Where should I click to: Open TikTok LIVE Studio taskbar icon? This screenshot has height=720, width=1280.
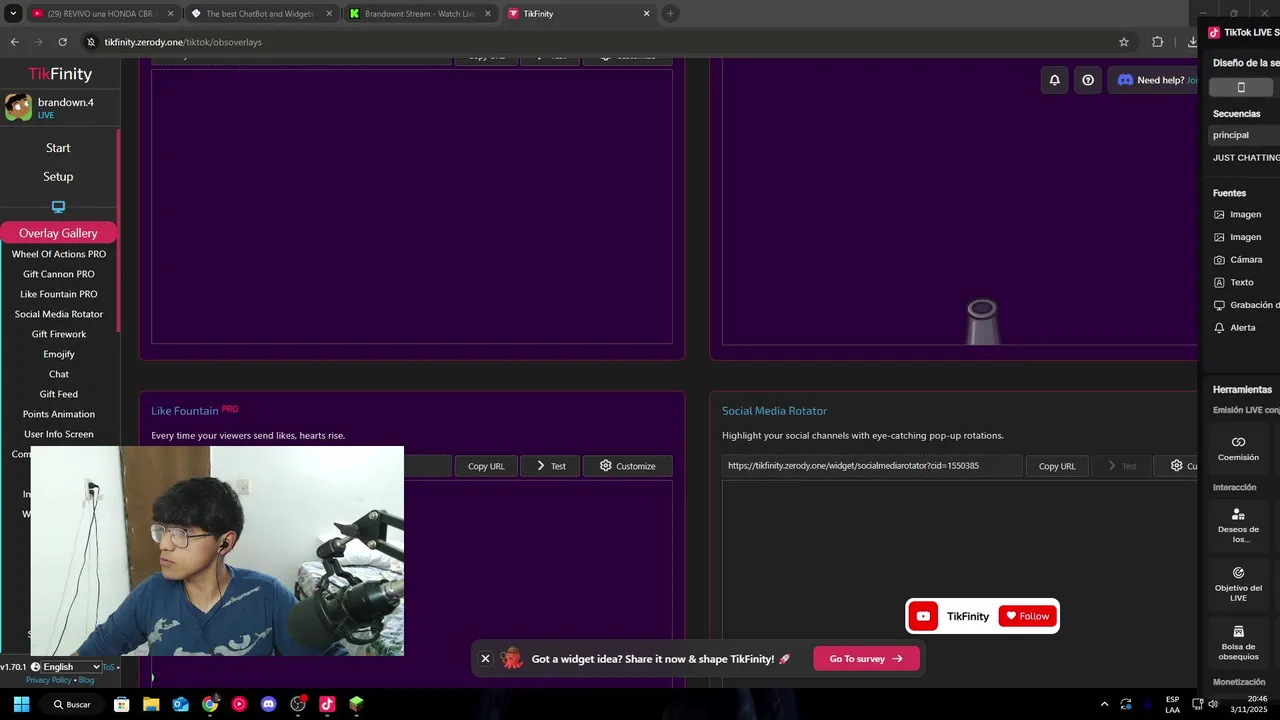pos(327,704)
